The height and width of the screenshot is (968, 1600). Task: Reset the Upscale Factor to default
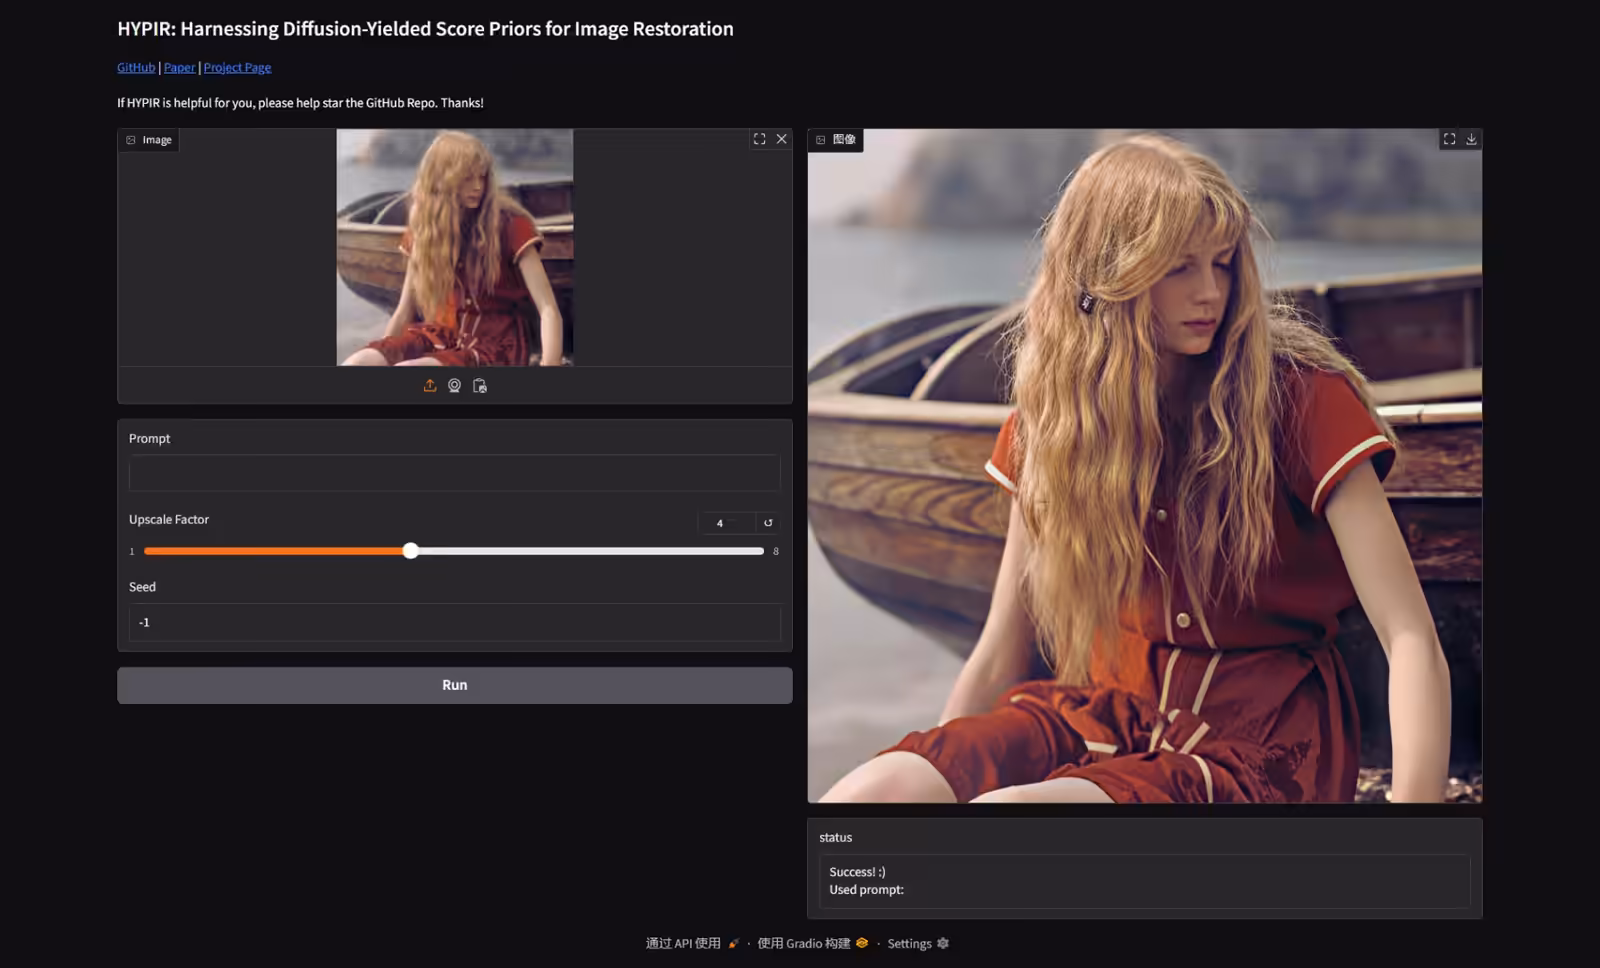point(768,523)
